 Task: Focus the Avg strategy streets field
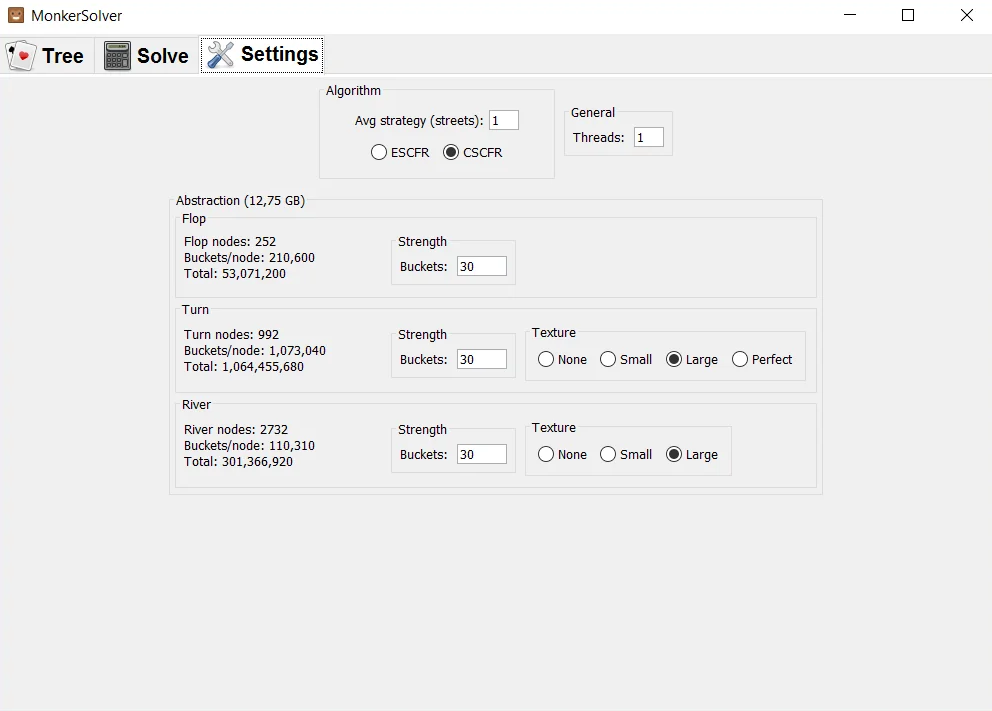[x=504, y=120]
